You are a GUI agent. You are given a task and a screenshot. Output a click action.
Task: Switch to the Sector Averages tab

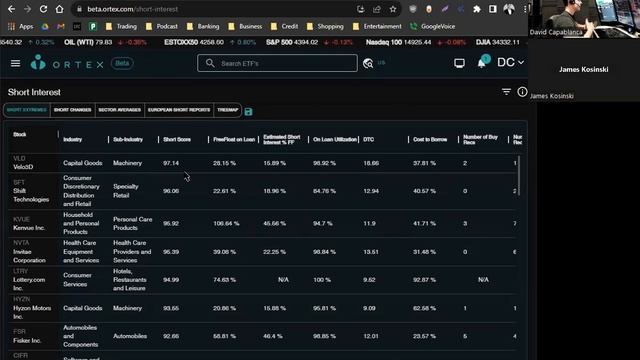click(x=120, y=110)
